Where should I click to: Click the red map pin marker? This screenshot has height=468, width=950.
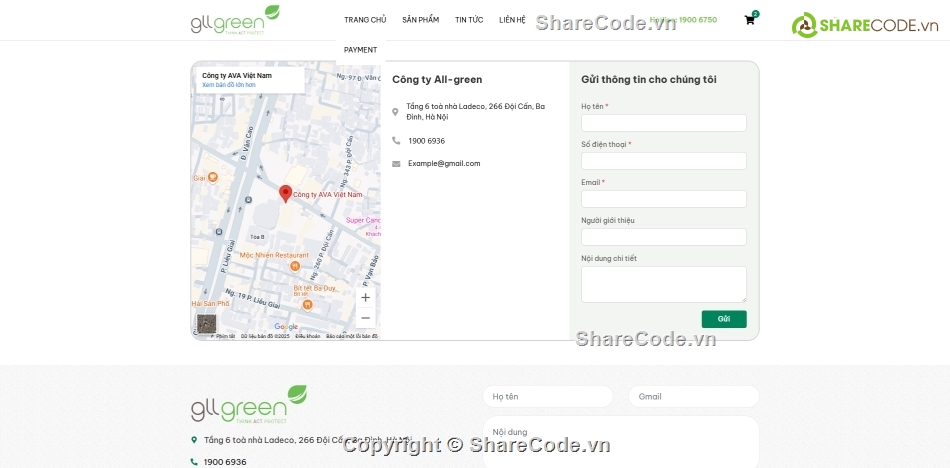(x=285, y=194)
